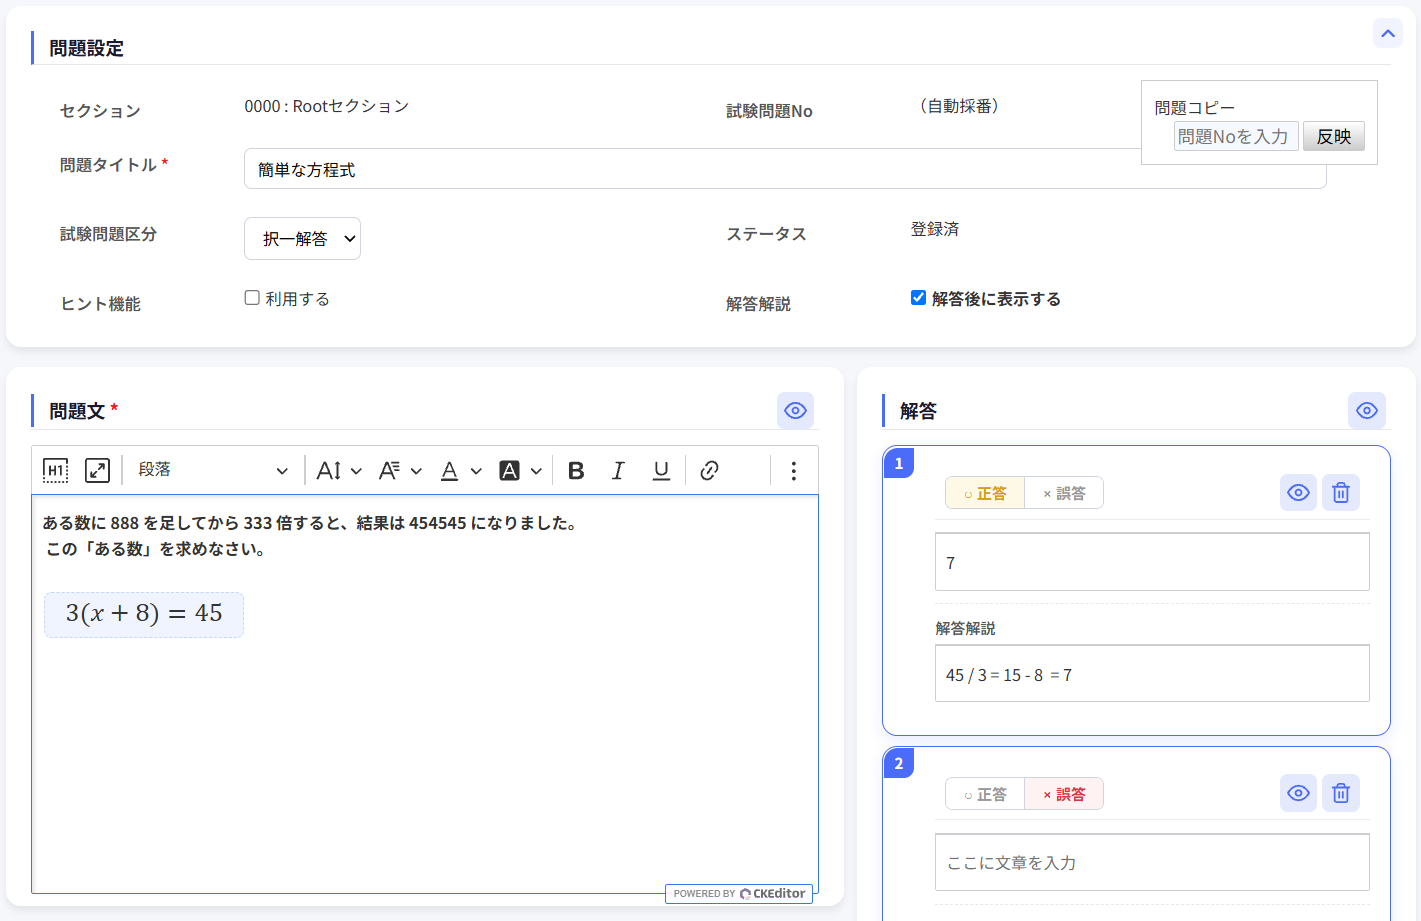Open the font size dropdown
1421x921 pixels.
[x=339, y=470]
